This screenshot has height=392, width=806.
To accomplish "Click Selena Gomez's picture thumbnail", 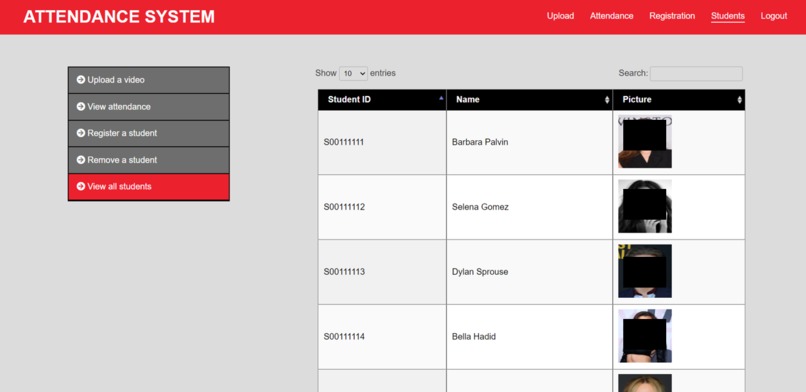I will (645, 206).
